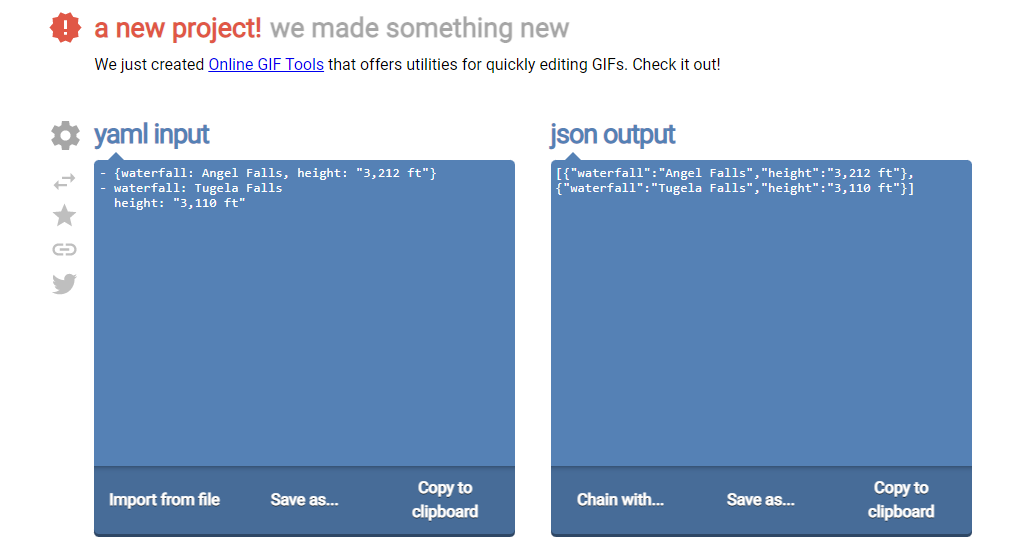Click Save as under yaml input
Image resolution: width=1013 pixels, height=560 pixels.
coord(304,500)
